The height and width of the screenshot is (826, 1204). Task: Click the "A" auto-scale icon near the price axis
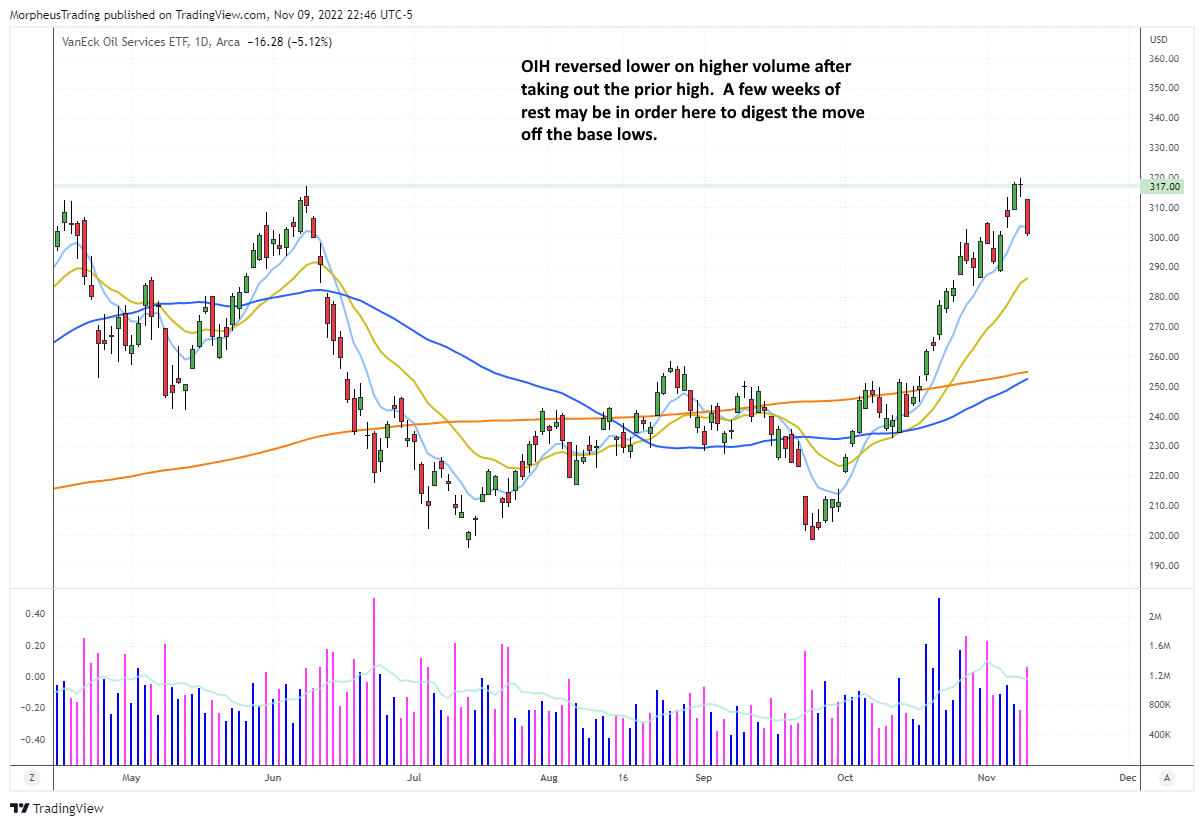pos(1166,776)
